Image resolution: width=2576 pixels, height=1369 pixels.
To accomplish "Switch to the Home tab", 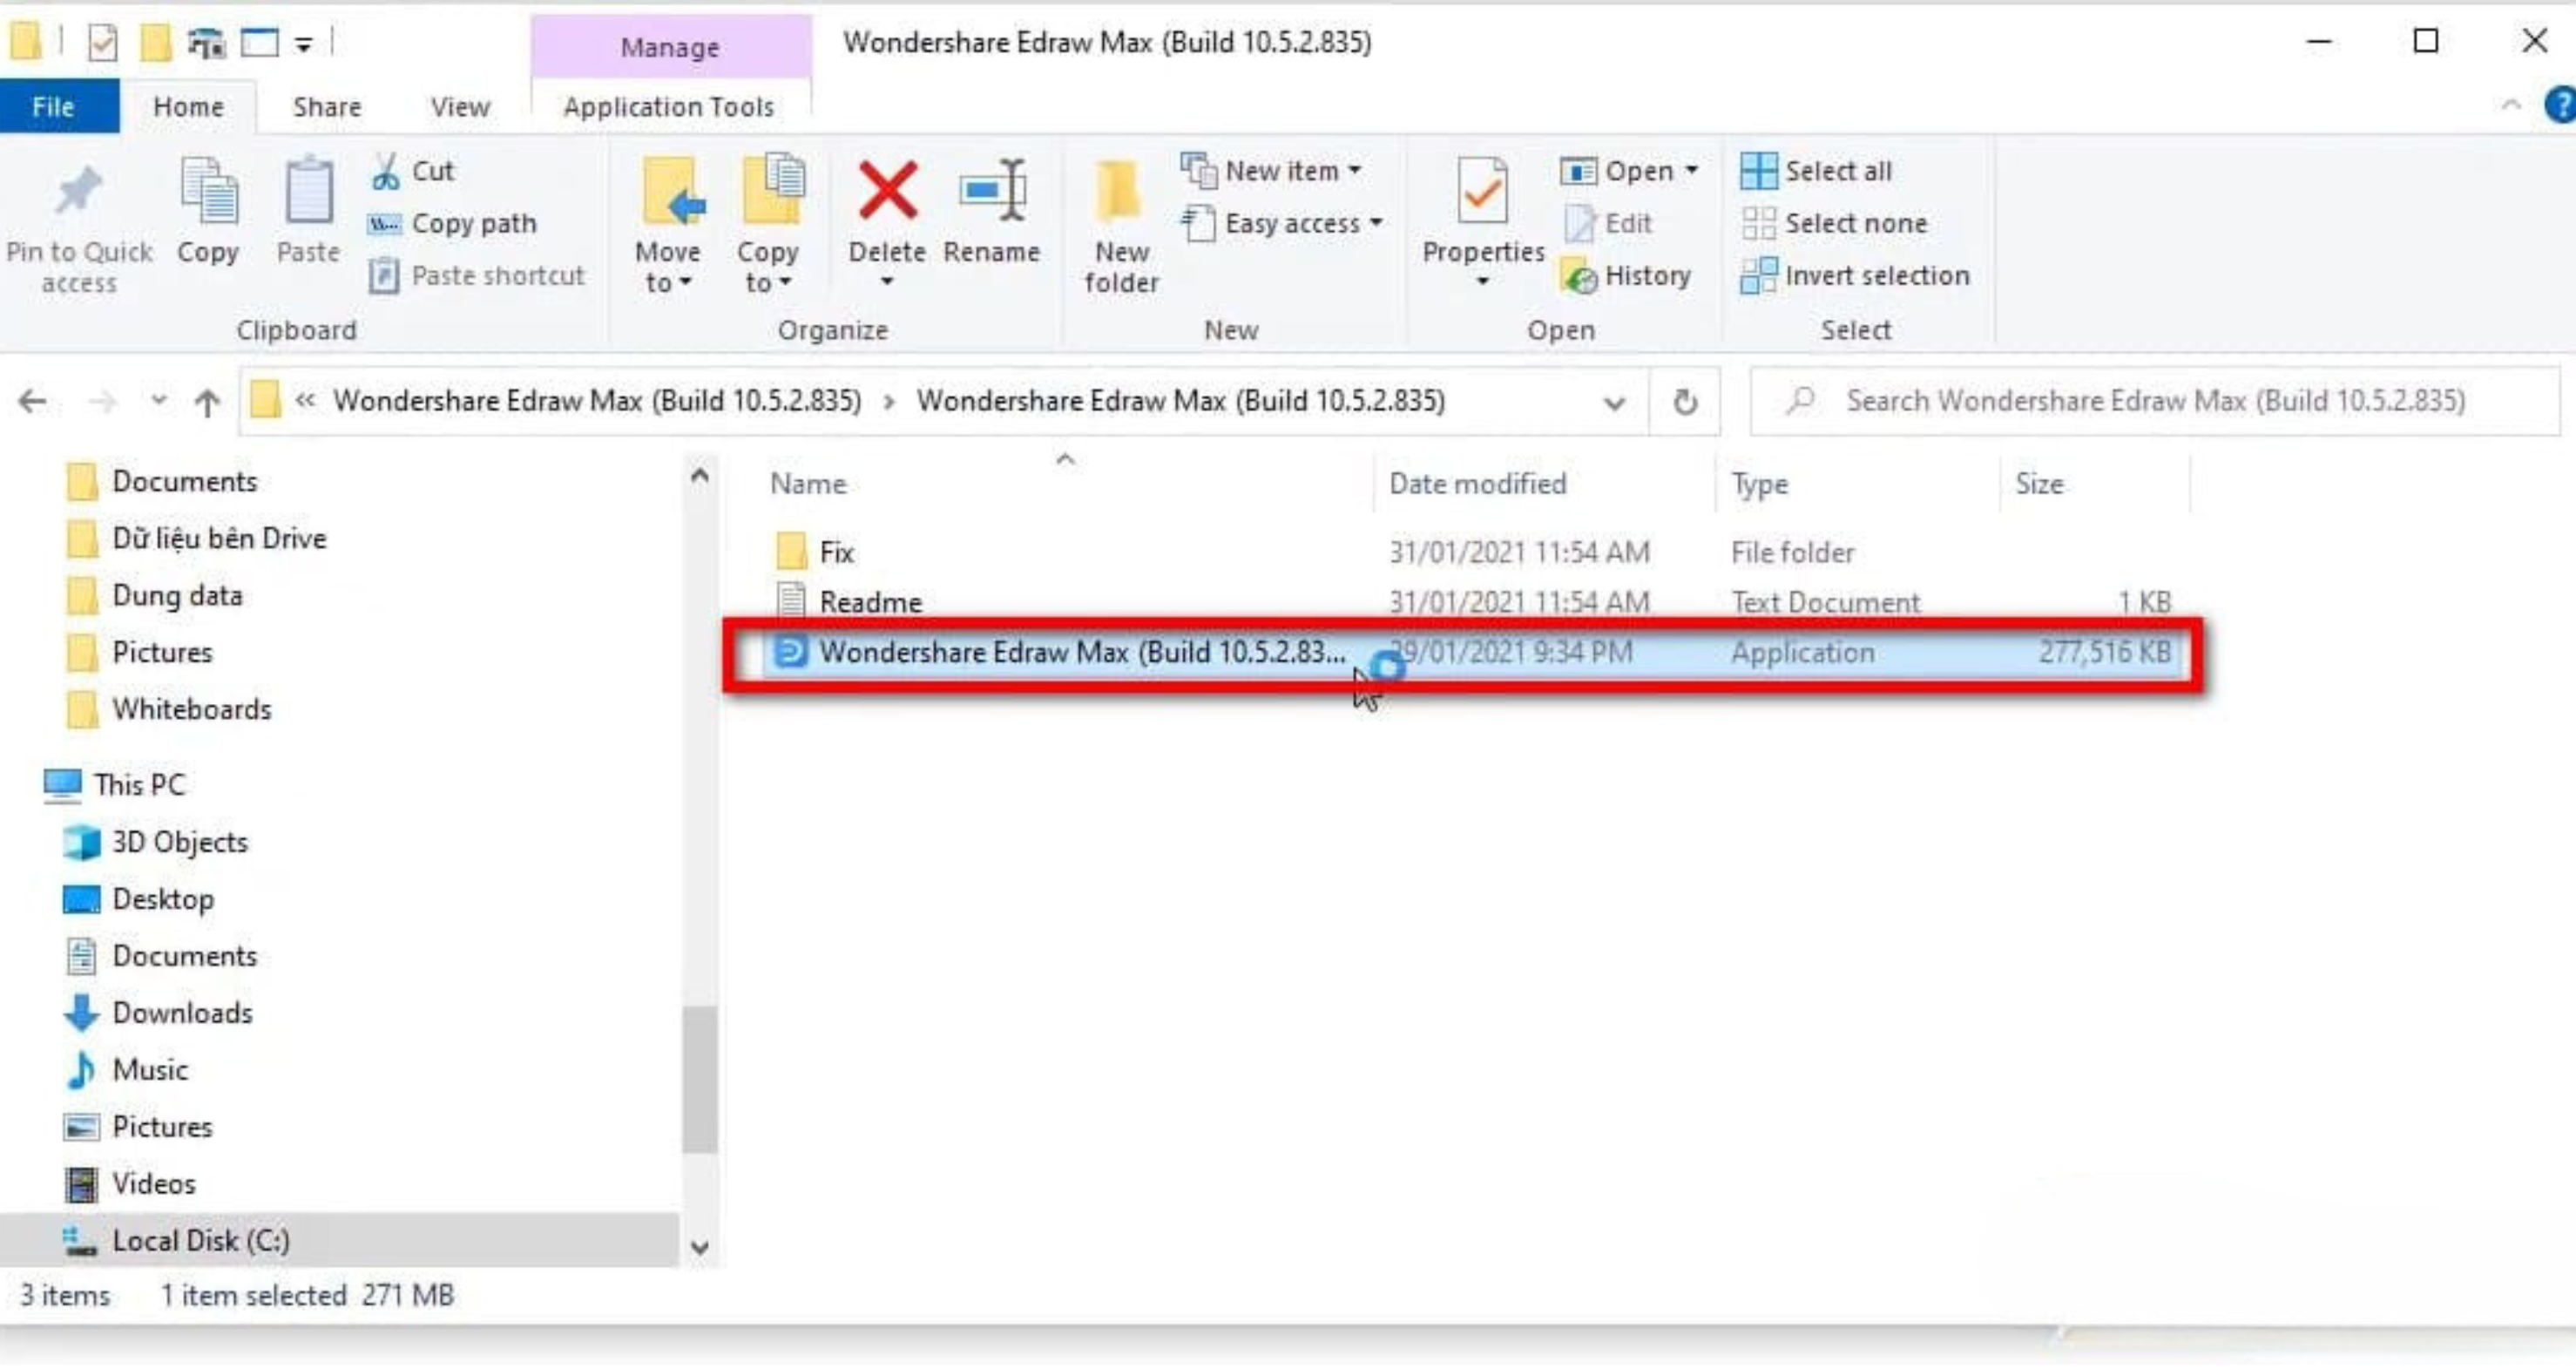I will [188, 106].
